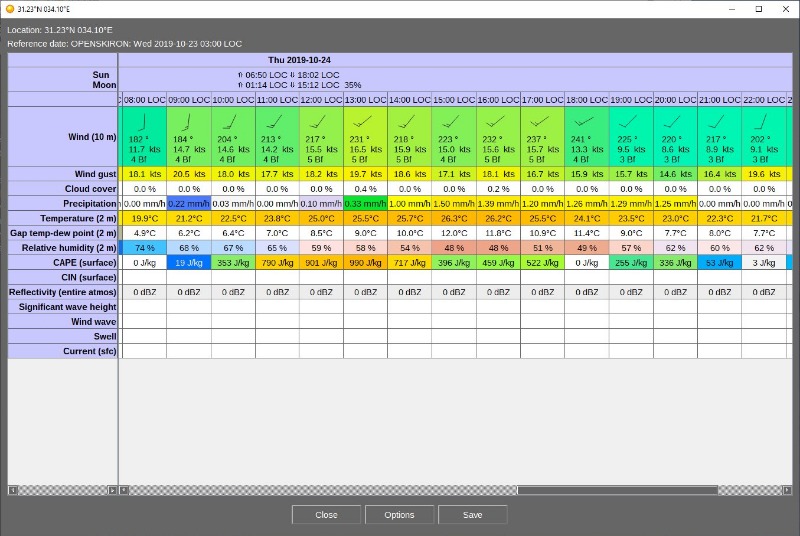Click the 12:00 LOC column header
Image resolution: width=800 pixels, height=536 pixels.
click(x=321, y=100)
